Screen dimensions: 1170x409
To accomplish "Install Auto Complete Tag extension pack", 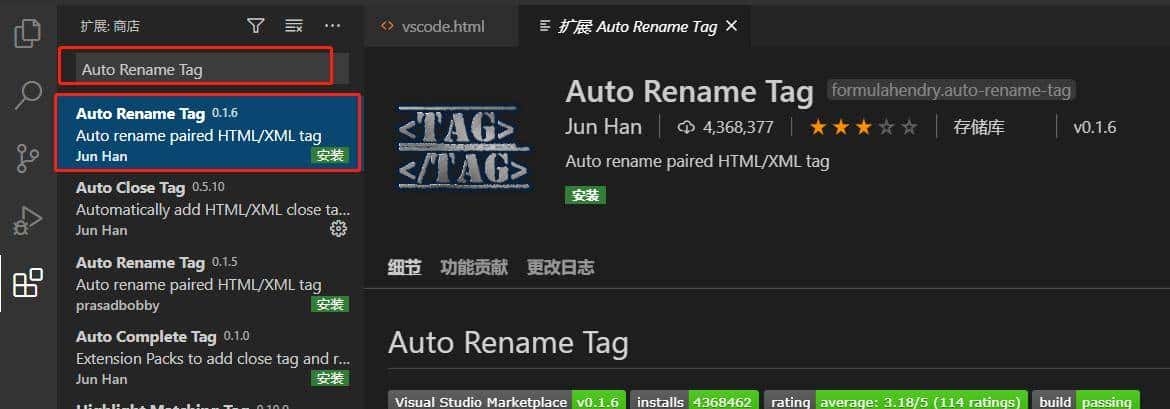I will tap(331, 379).
